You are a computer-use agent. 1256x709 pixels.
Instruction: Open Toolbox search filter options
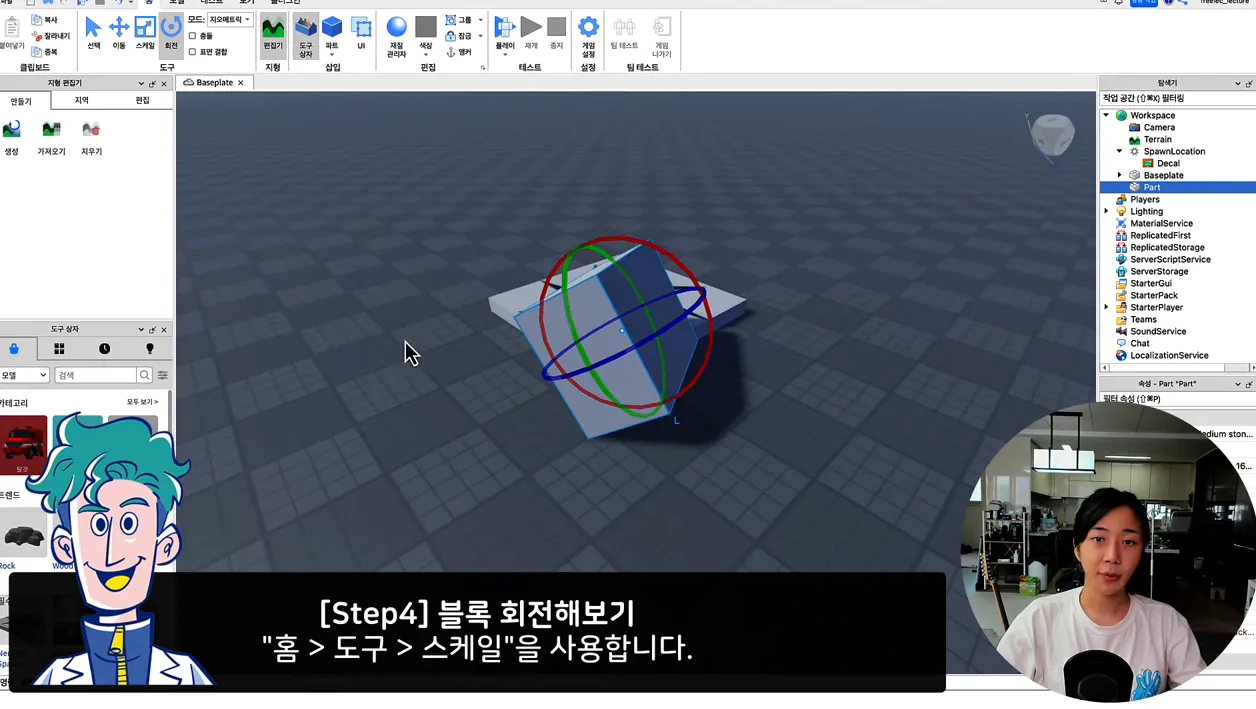coord(162,375)
